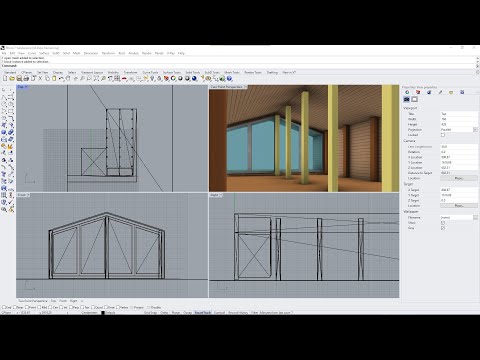Toggle the Cen osnap checkbox
This screenshot has height=360, width=480.
[x=50, y=307]
